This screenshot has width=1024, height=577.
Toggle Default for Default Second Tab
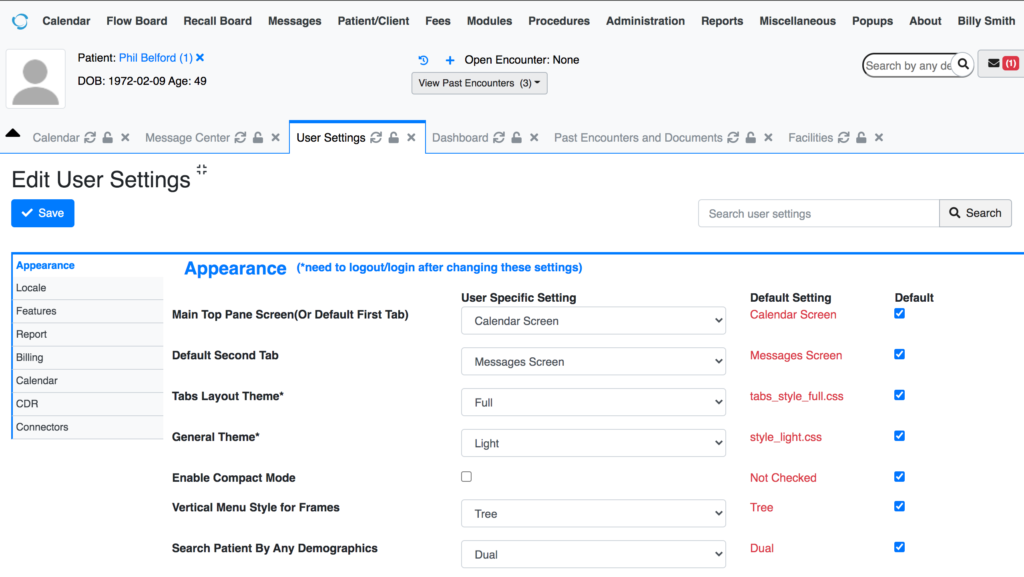[899, 354]
